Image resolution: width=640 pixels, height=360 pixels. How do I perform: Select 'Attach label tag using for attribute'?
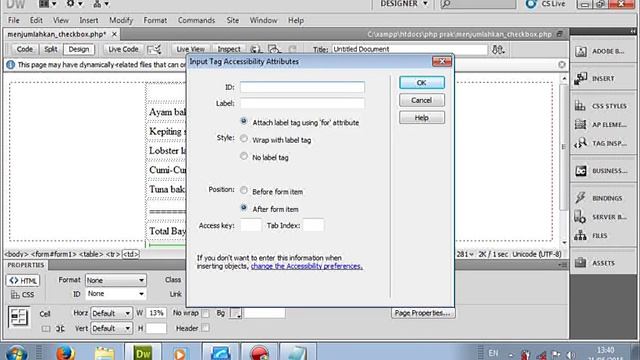coord(244,121)
